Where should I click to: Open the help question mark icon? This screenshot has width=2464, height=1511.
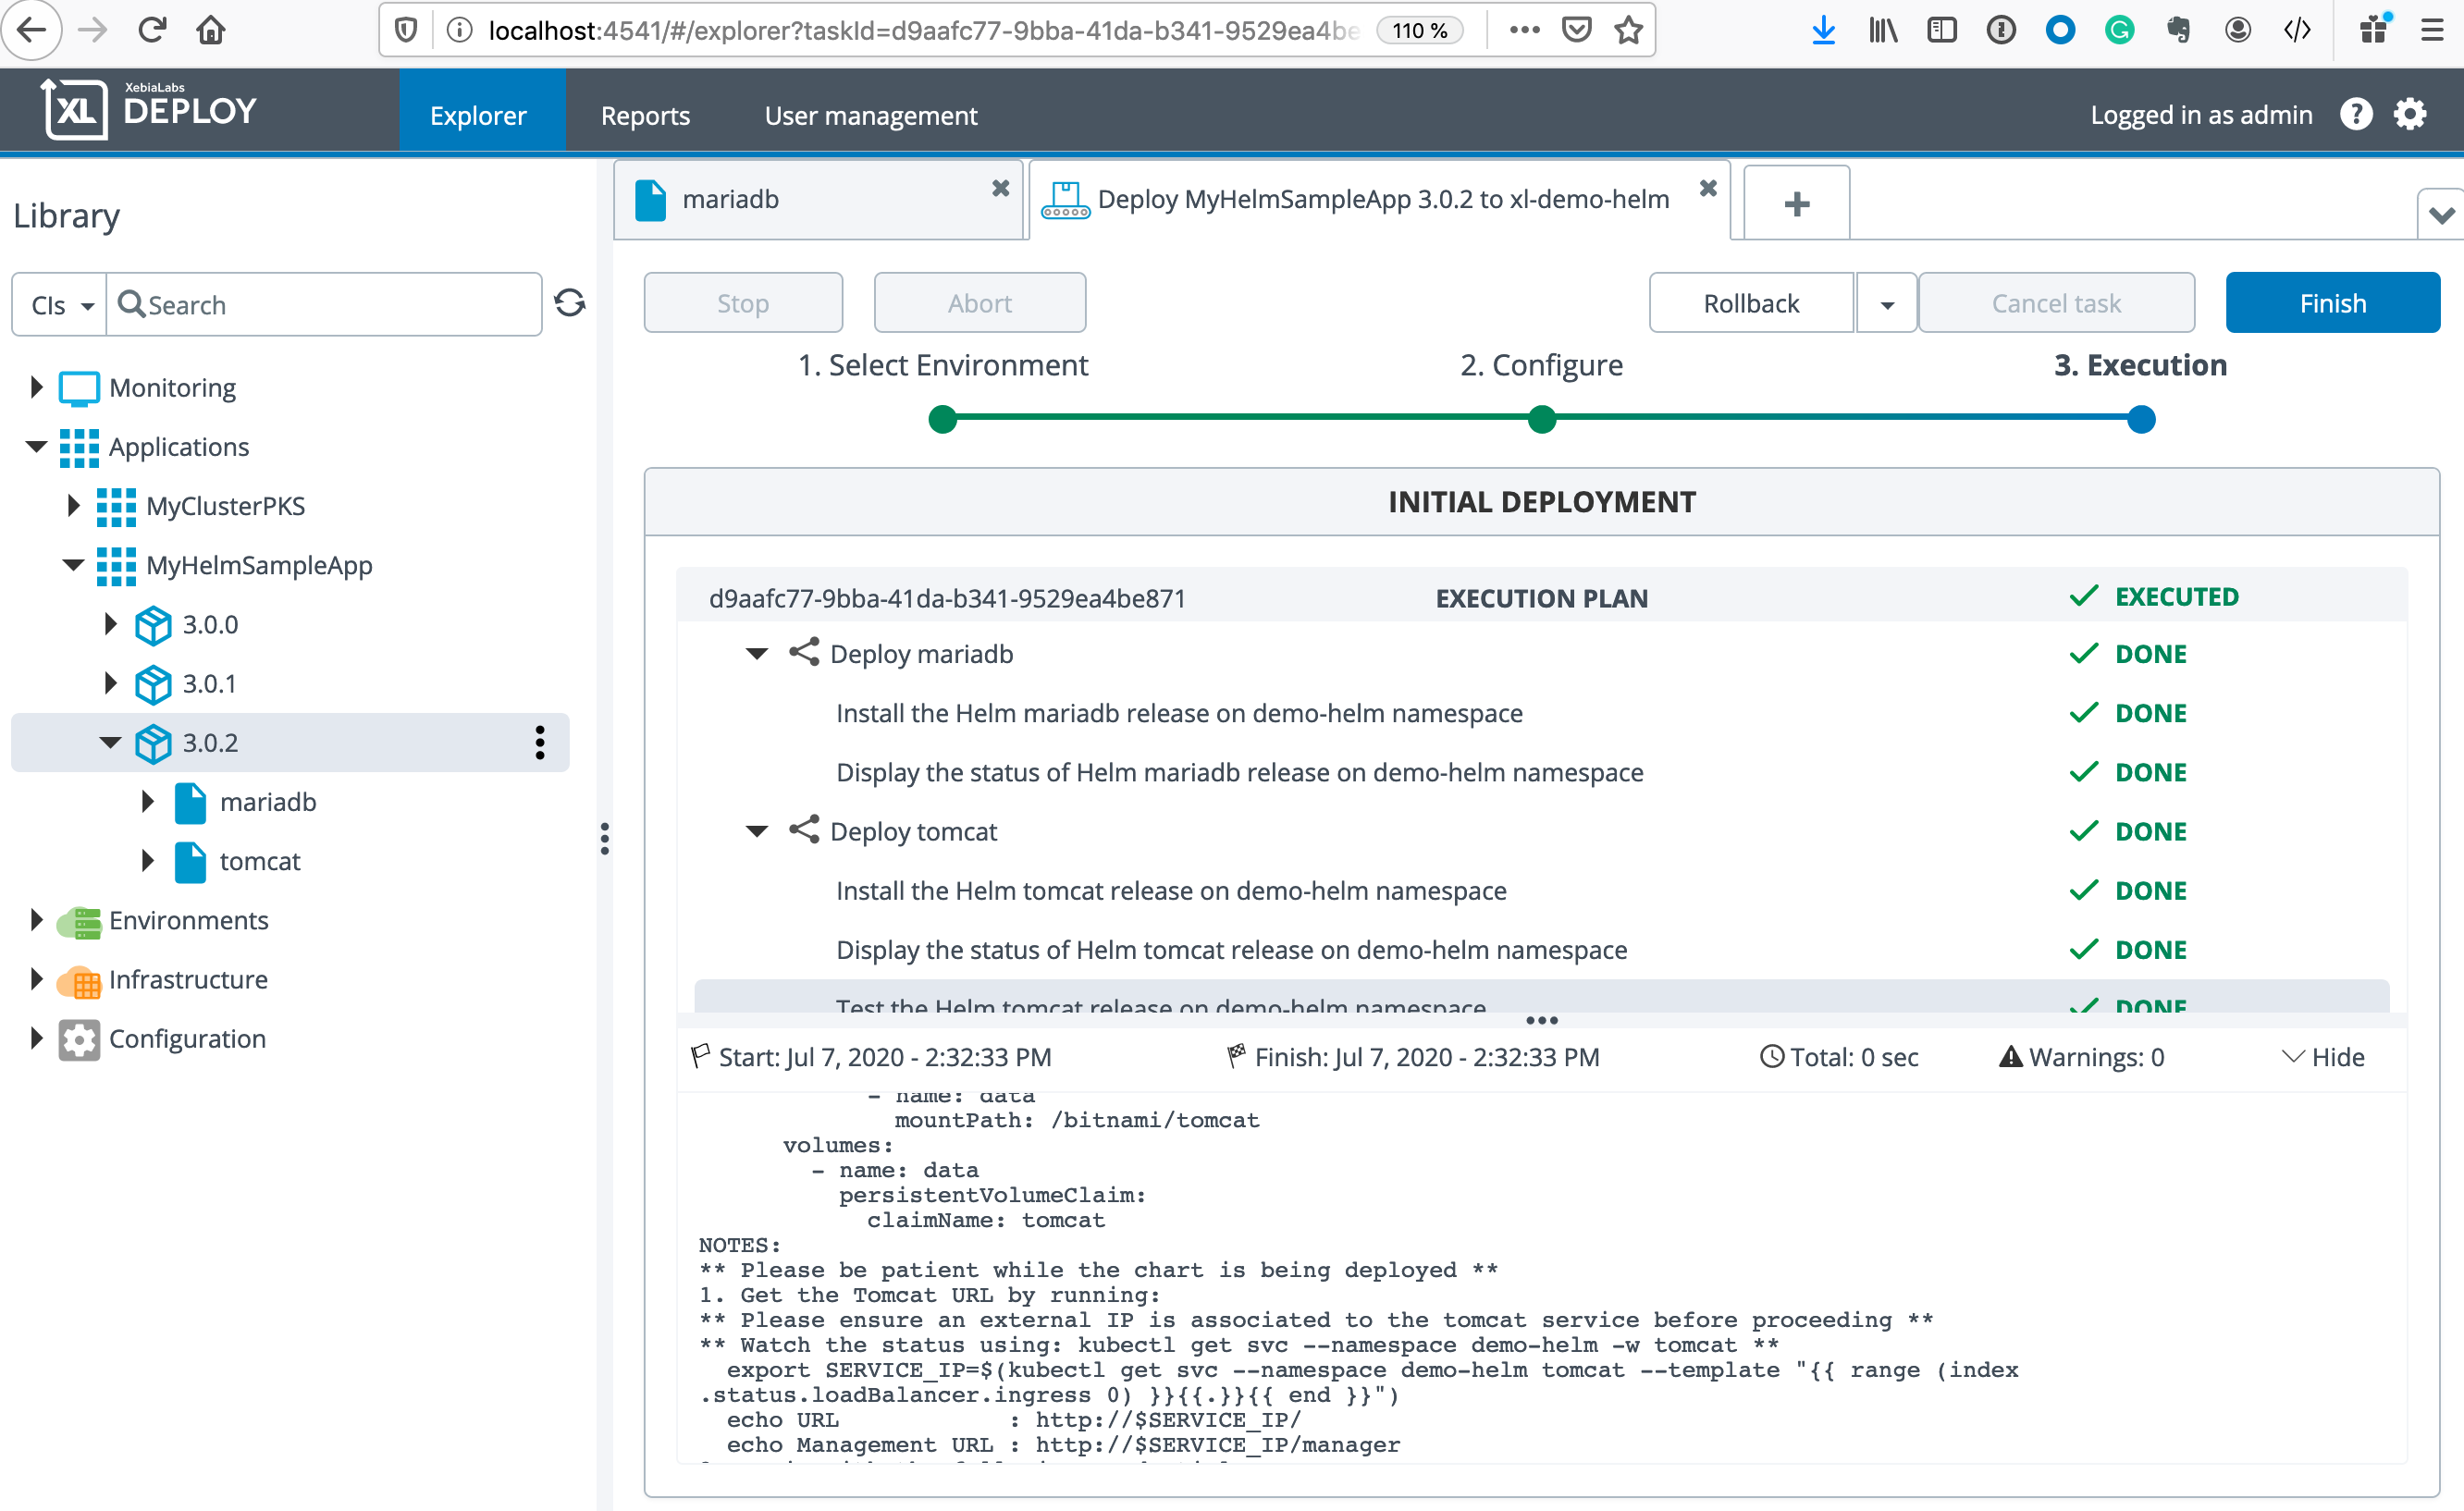coord(2355,115)
